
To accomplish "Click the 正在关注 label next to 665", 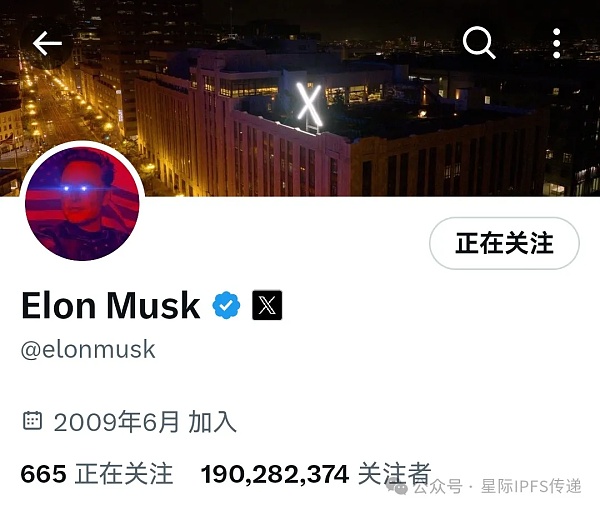I will pyautogui.click(x=124, y=474).
